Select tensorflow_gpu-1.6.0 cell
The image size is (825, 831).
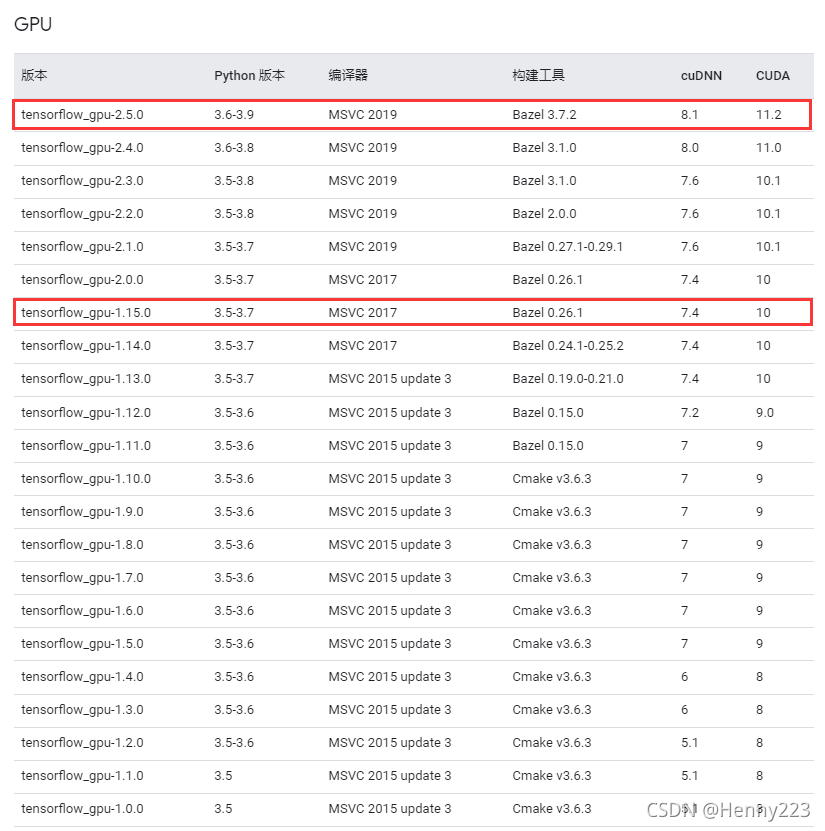tap(82, 611)
